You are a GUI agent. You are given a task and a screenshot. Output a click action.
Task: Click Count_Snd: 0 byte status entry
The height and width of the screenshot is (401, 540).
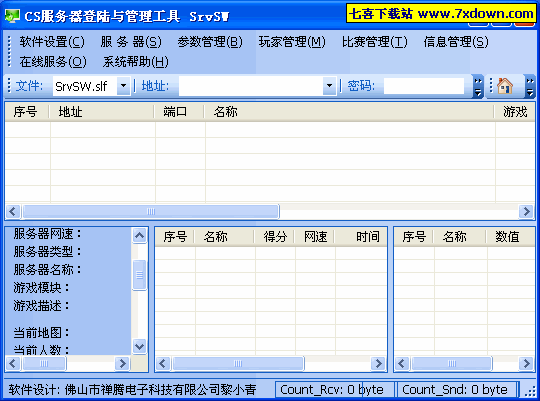click(457, 390)
